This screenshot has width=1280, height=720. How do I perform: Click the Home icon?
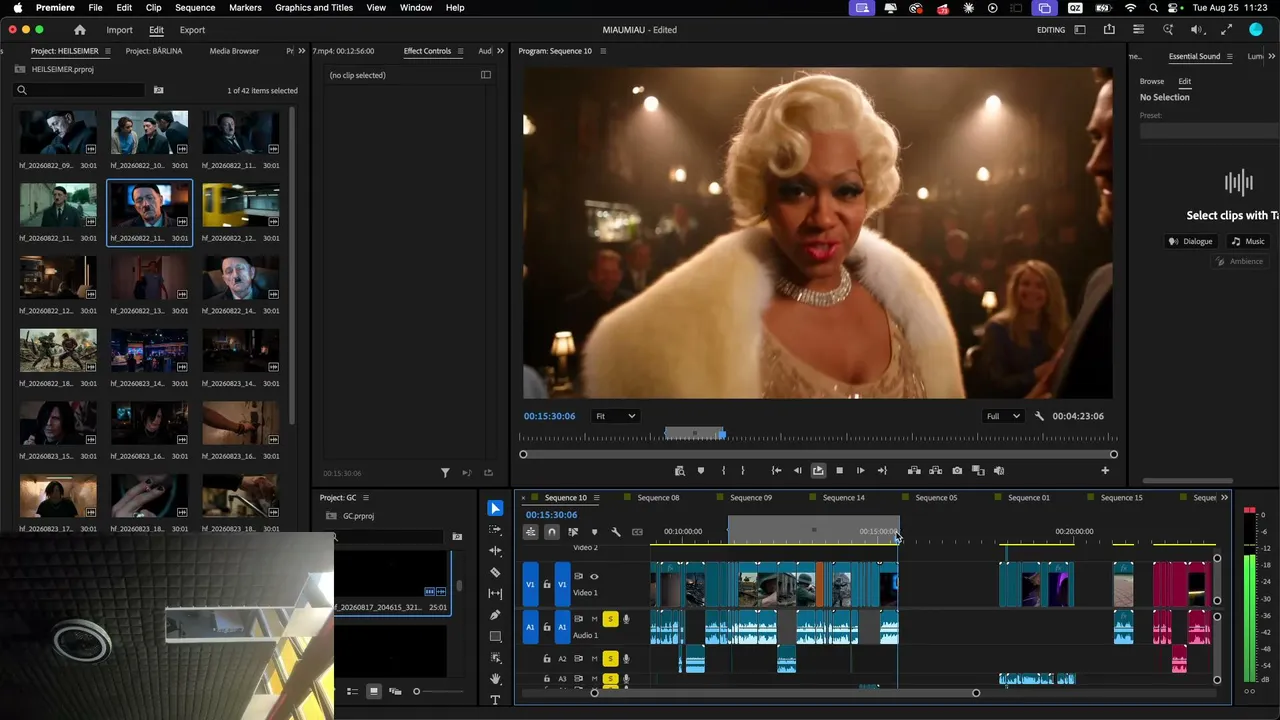pyautogui.click(x=80, y=30)
